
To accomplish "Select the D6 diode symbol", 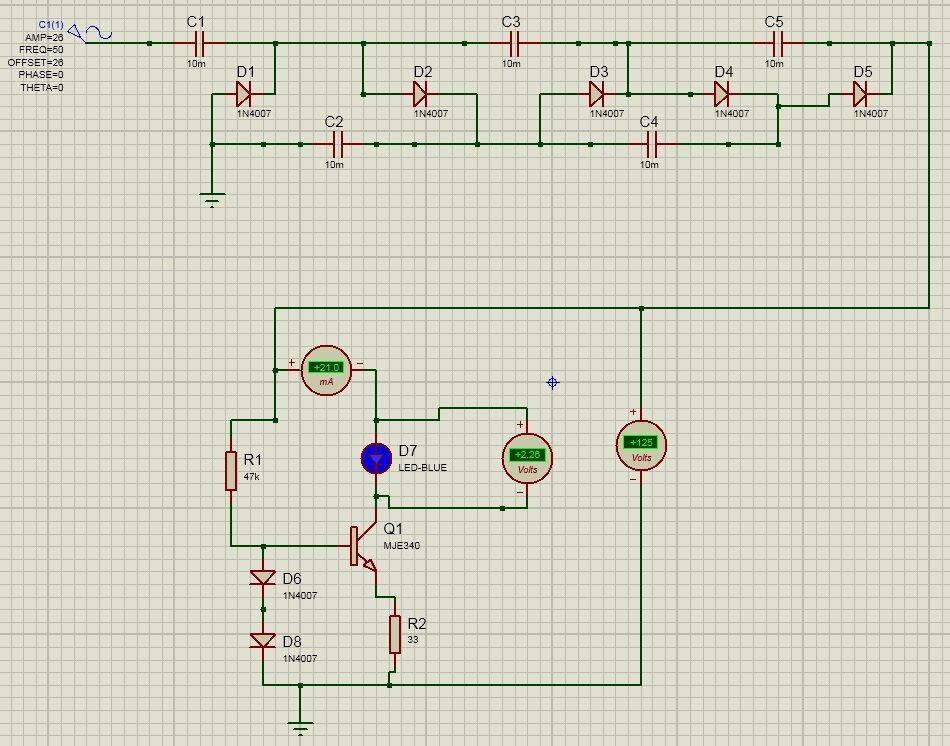I will pyautogui.click(x=263, y=578).
